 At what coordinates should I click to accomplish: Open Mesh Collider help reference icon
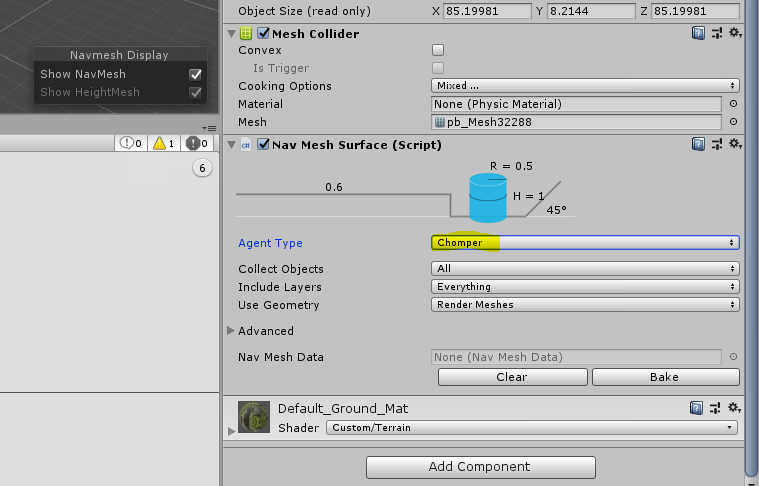[698, 33]
